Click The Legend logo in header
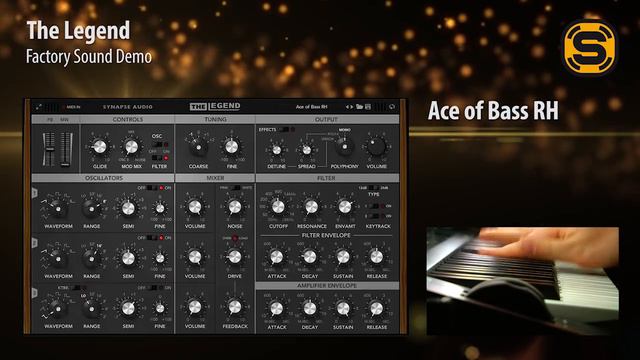This screenshot has width=640, height=360. pyautogui.click(x=215, y=107)
